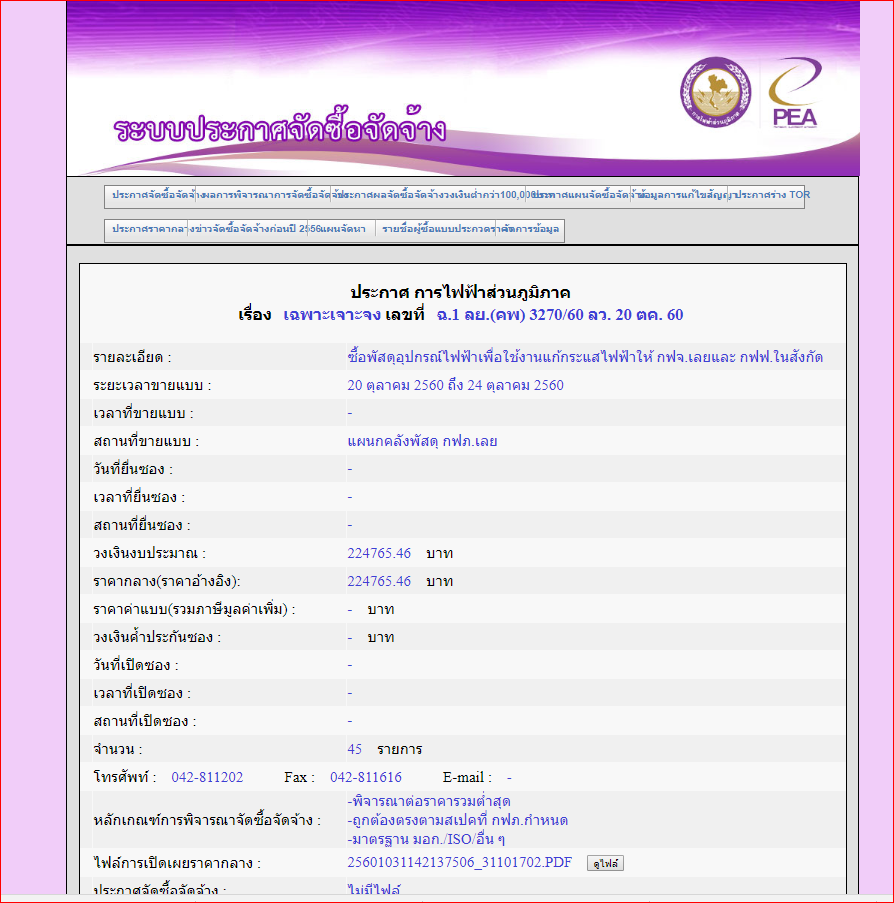This screenshot has height=903, width=894.
Task: Click the ระยะเวลาขายแบบ label
Action: [x=152, y=386]
